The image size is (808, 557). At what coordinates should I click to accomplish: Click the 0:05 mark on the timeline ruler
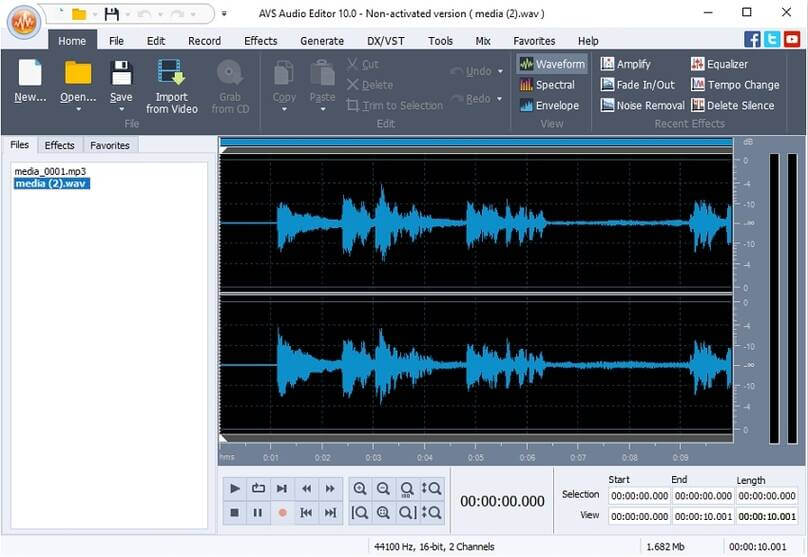point(476,457)
